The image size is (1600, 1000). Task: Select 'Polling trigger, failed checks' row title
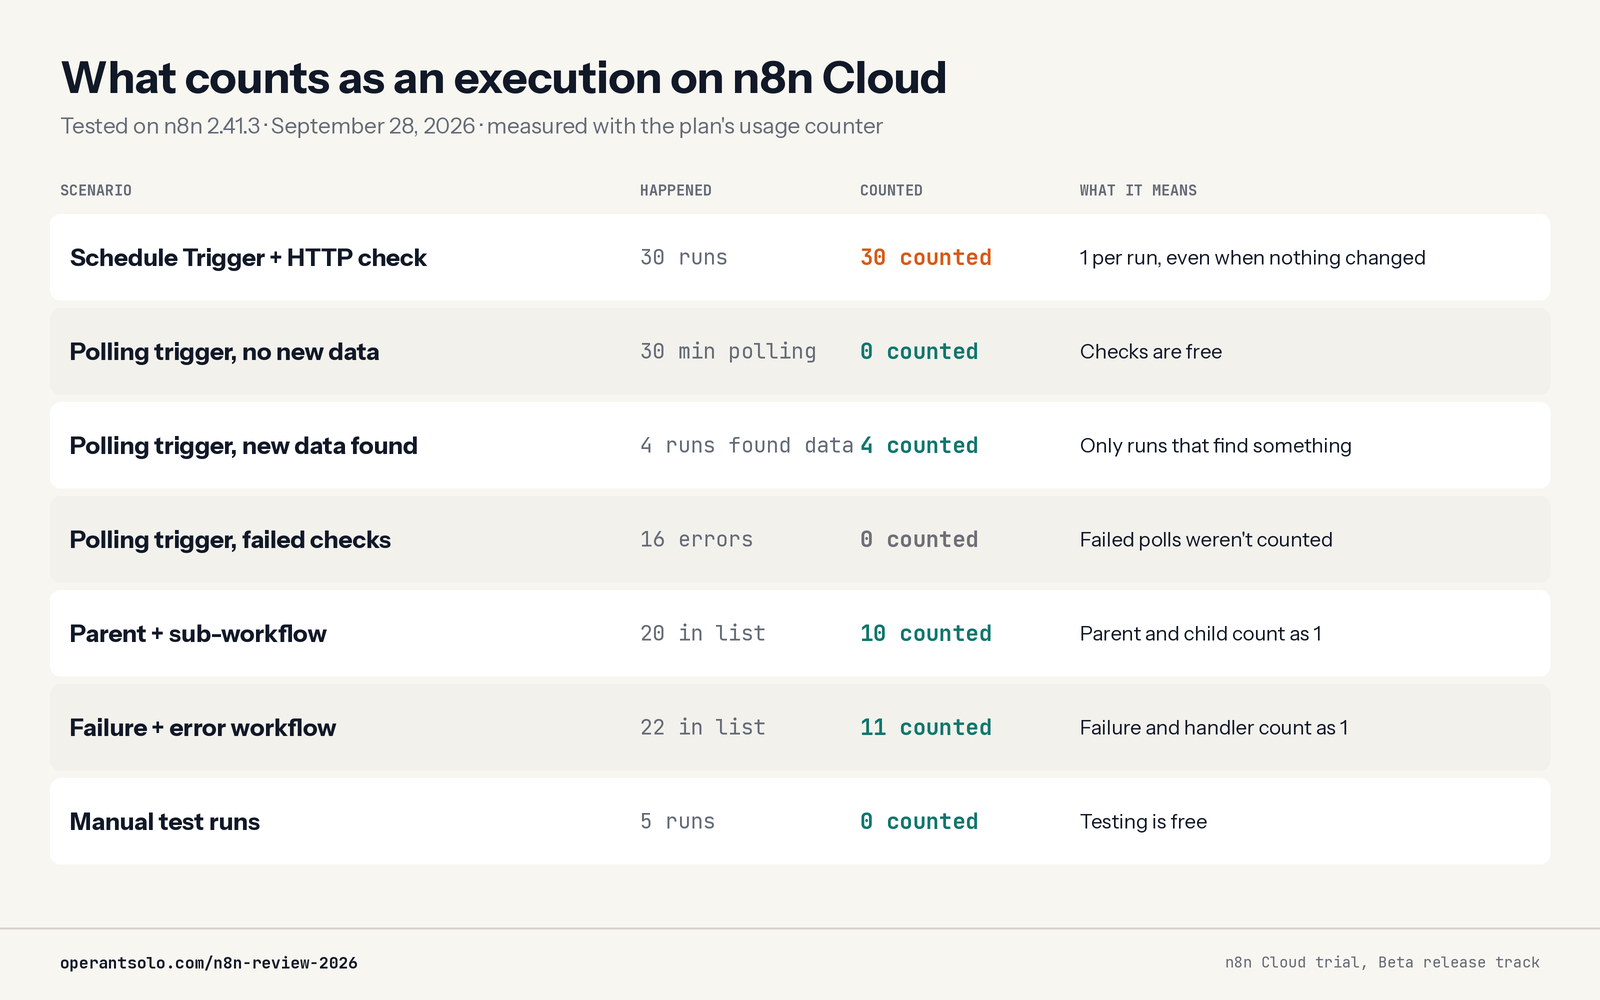[x=230, y=540]
